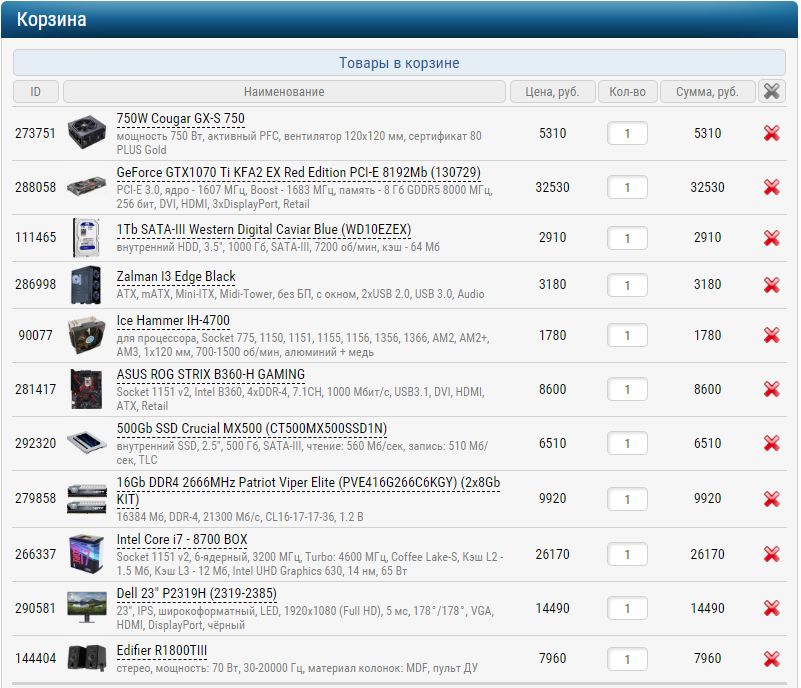
Task: Open the 750W Cougar GX-S 750 link
Action: click(x=180, y=118)
